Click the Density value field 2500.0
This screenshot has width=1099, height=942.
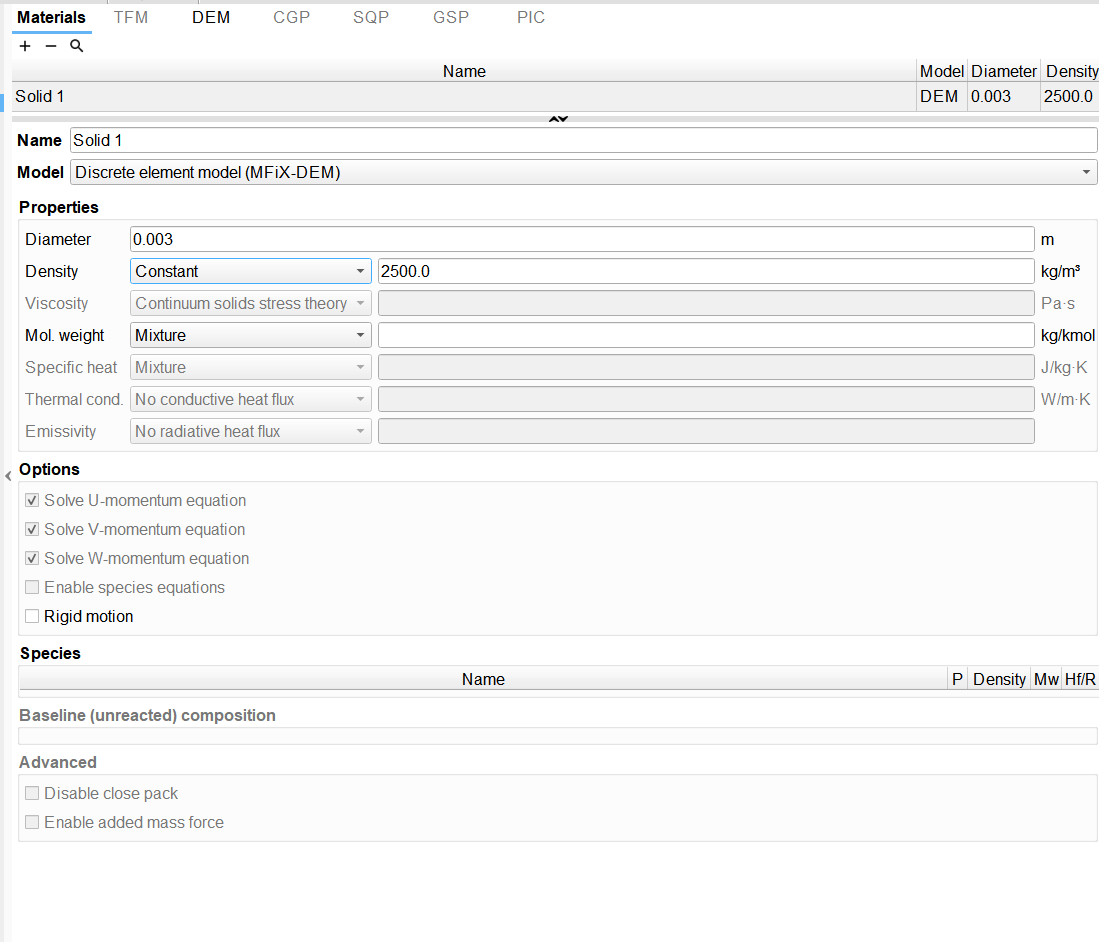coord(705,271)
